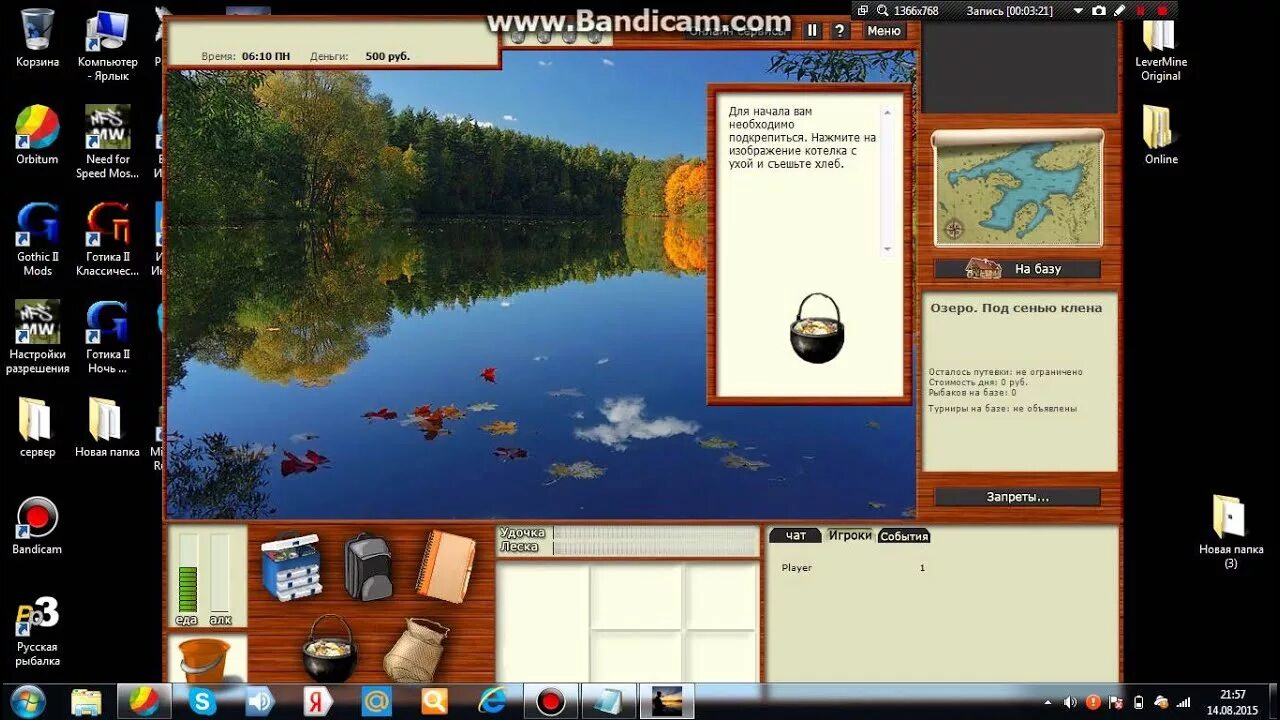The width and height of the screenshot is (1280, 720).
Task: Stop Bandicam recording with red button
Action: pos(1162,10)
